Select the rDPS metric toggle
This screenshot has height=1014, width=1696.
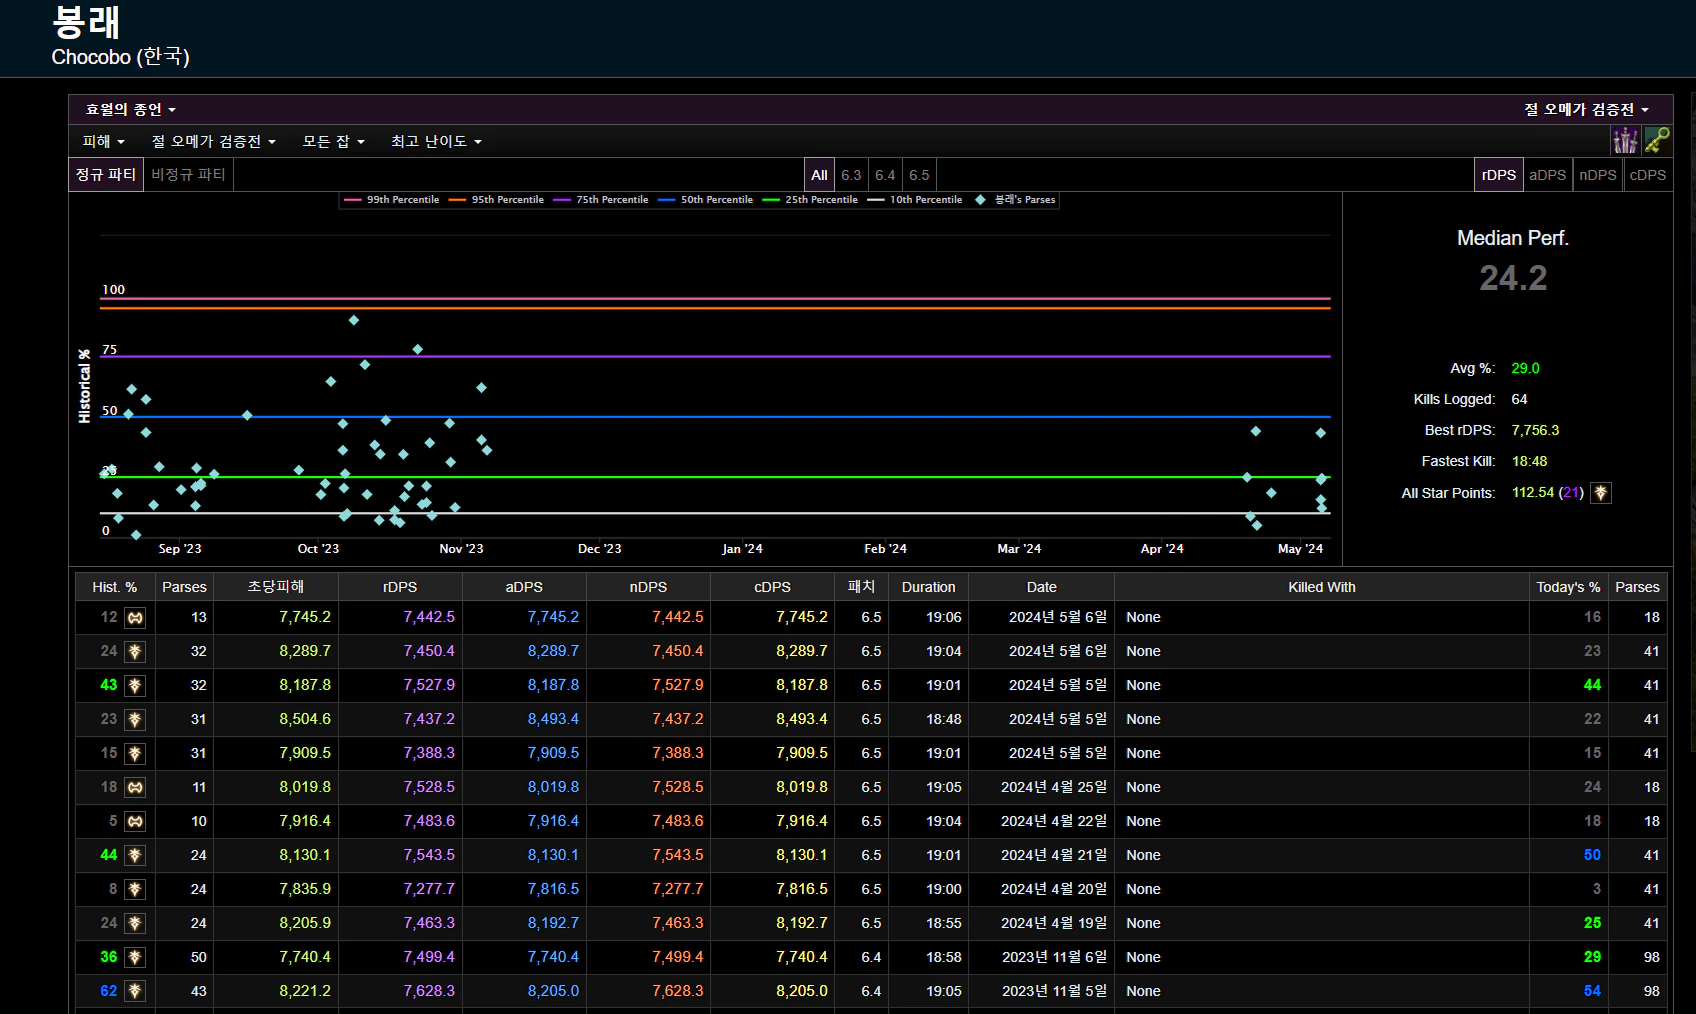pyautogui.click(x=1498, y=175)
